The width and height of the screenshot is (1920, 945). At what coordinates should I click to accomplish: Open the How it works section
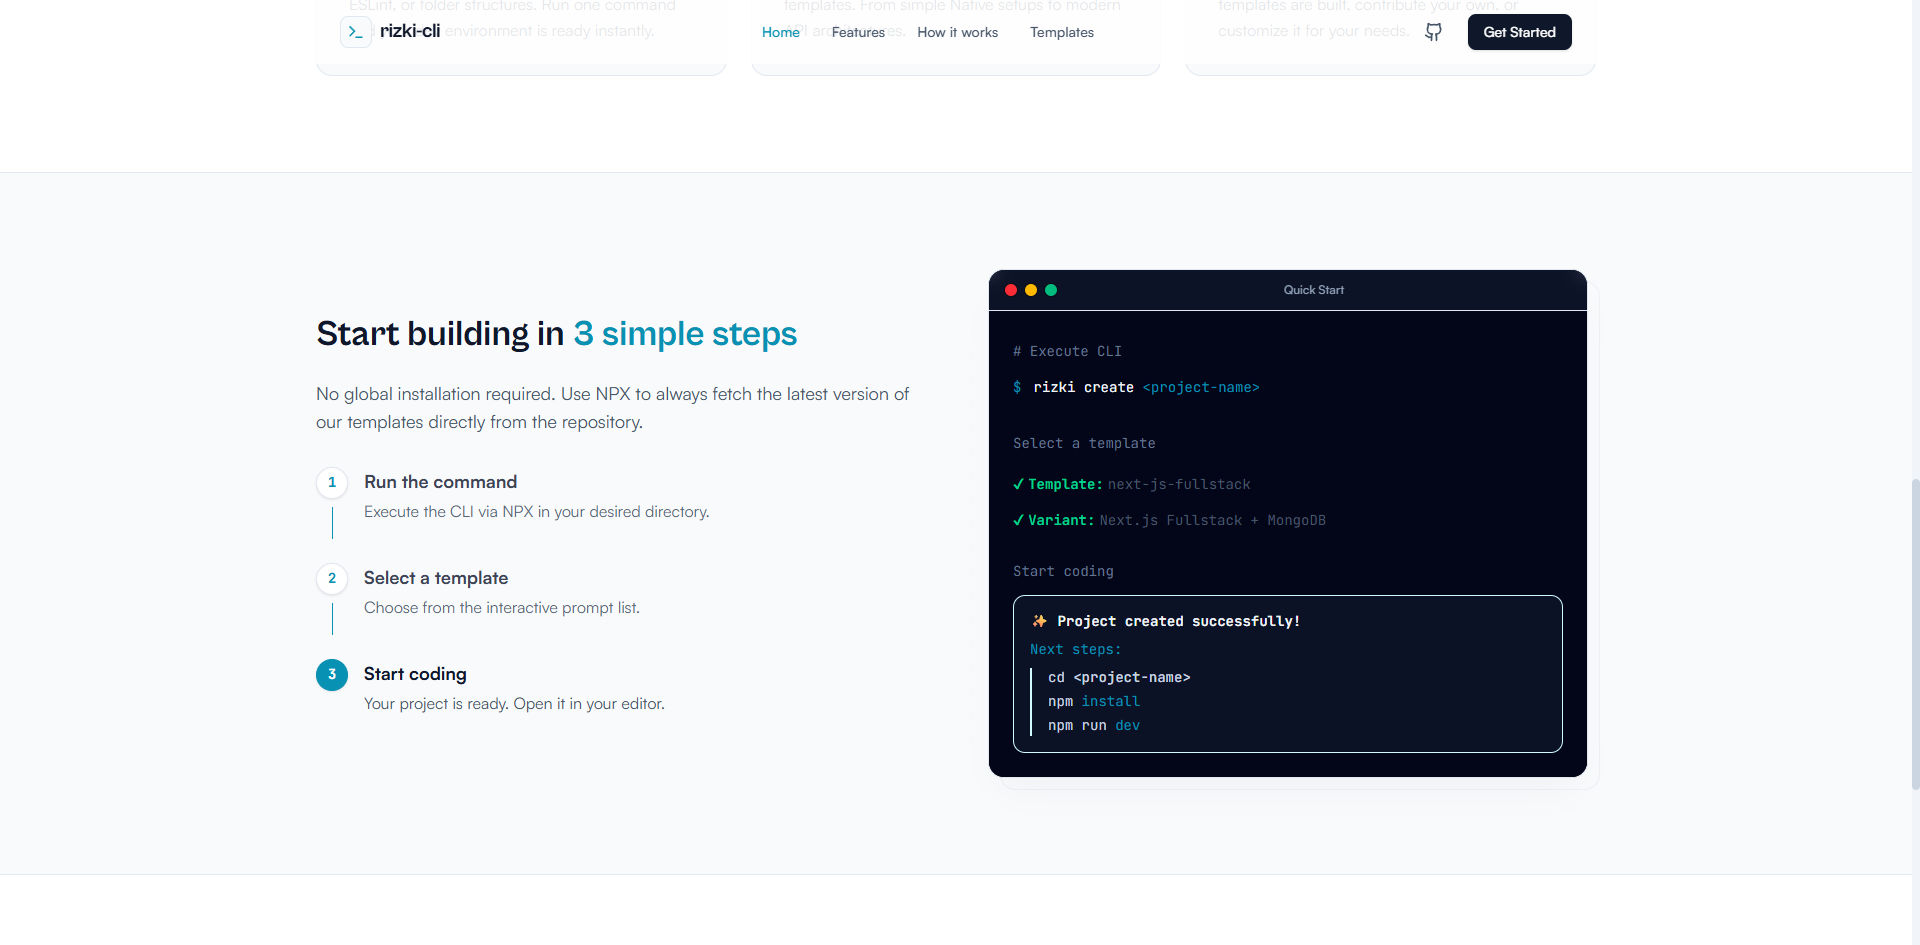tap(957, 32)
